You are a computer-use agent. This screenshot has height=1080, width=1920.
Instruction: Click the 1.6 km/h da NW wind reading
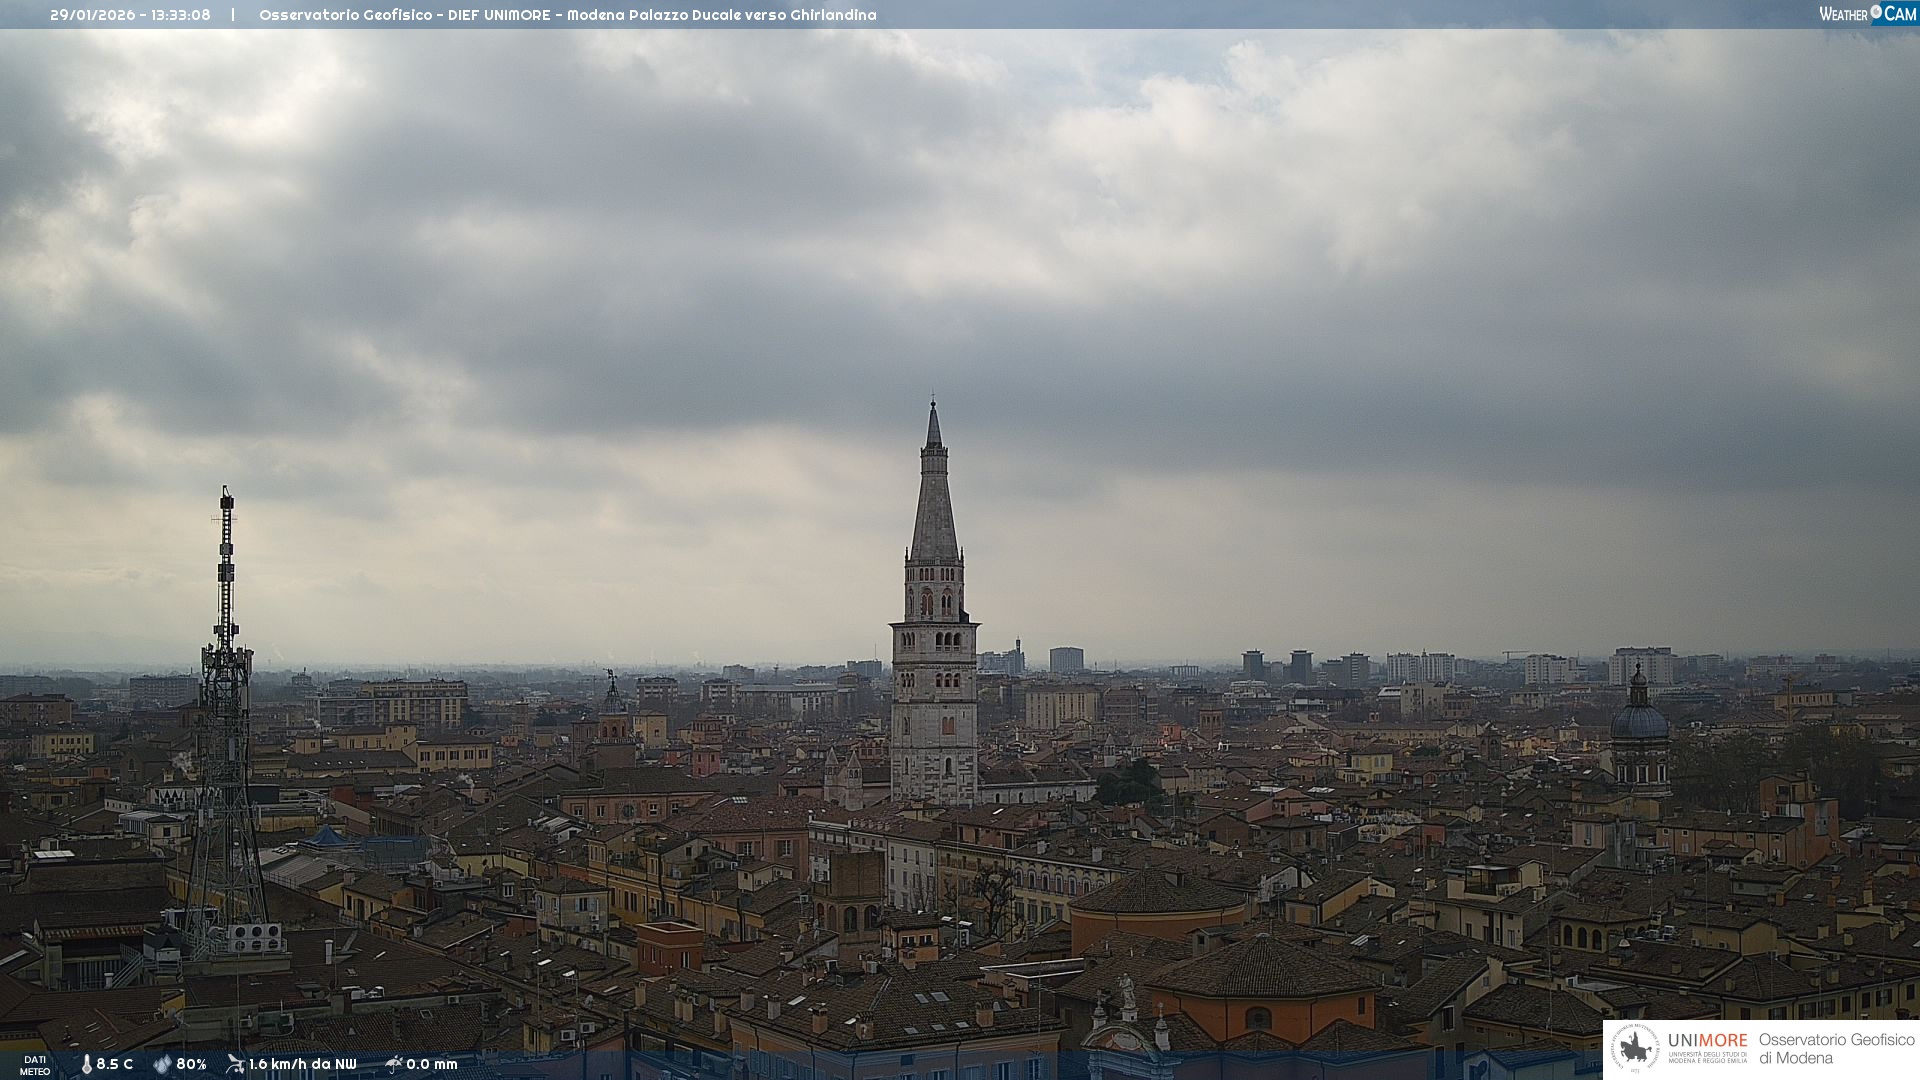click(302, 1064)
